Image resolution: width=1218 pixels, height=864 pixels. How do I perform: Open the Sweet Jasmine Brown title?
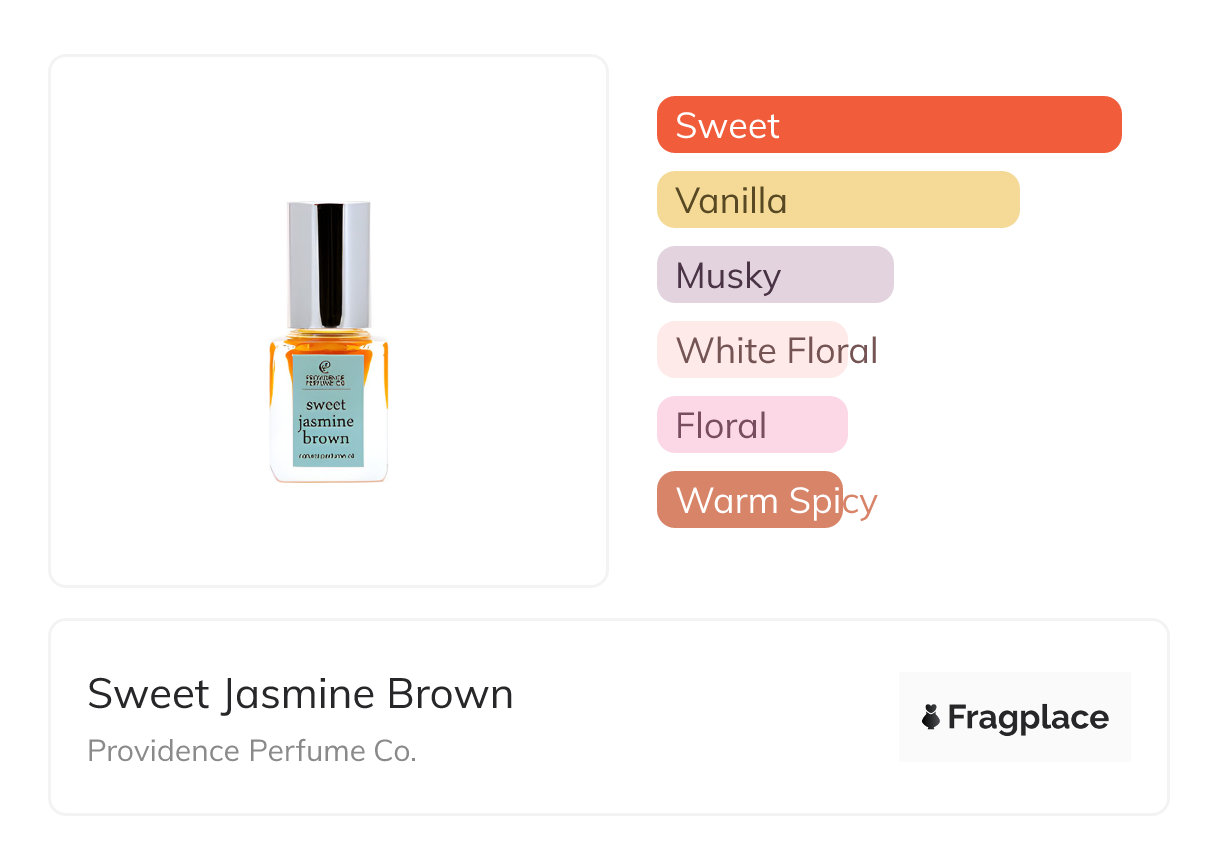pos(300,694)
